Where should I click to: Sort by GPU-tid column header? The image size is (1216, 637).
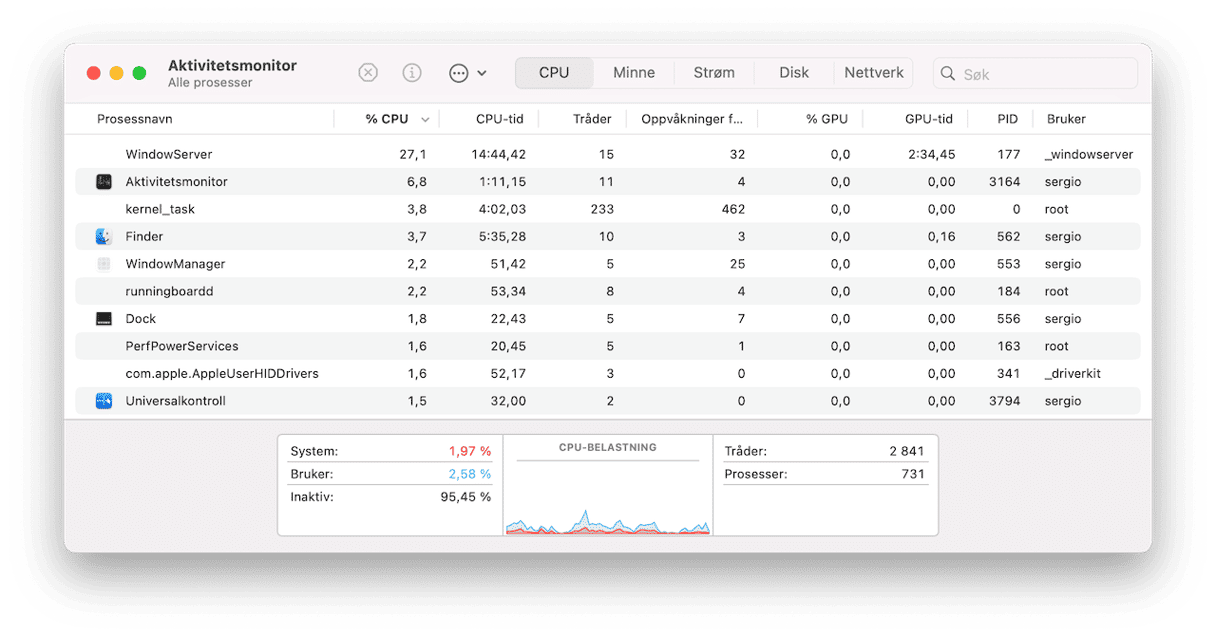coord(929,119)
